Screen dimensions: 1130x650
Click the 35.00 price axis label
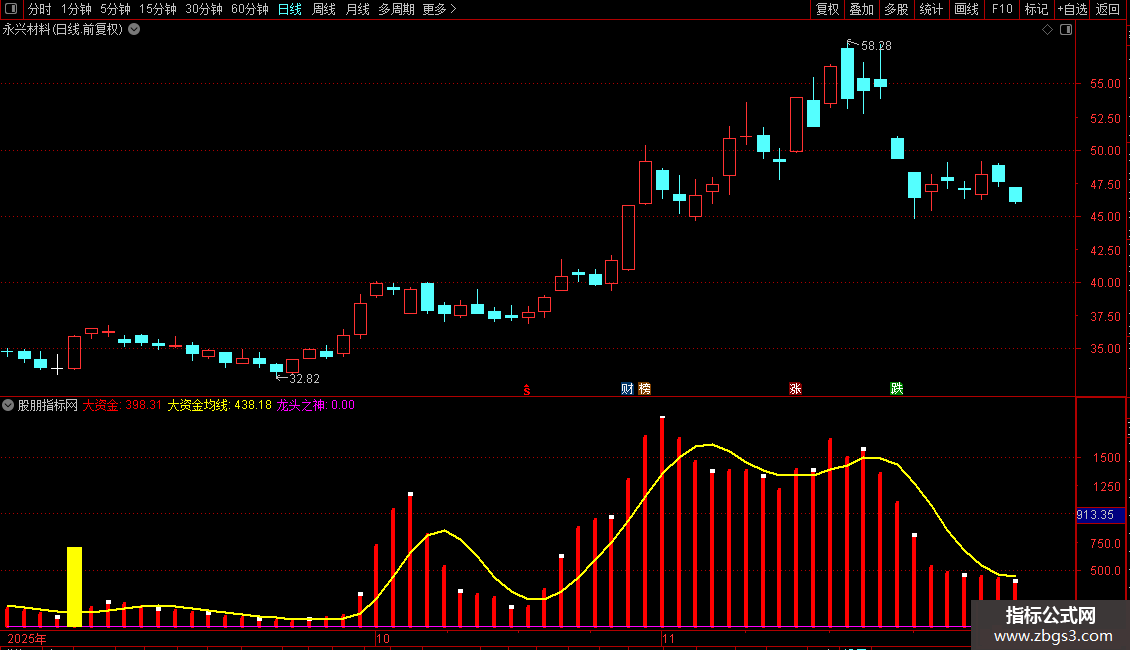point(1105,348)
